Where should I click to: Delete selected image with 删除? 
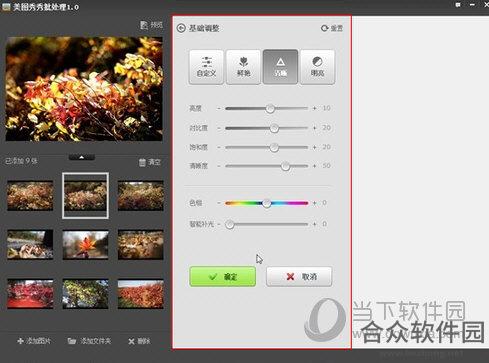tap(139, 341)
